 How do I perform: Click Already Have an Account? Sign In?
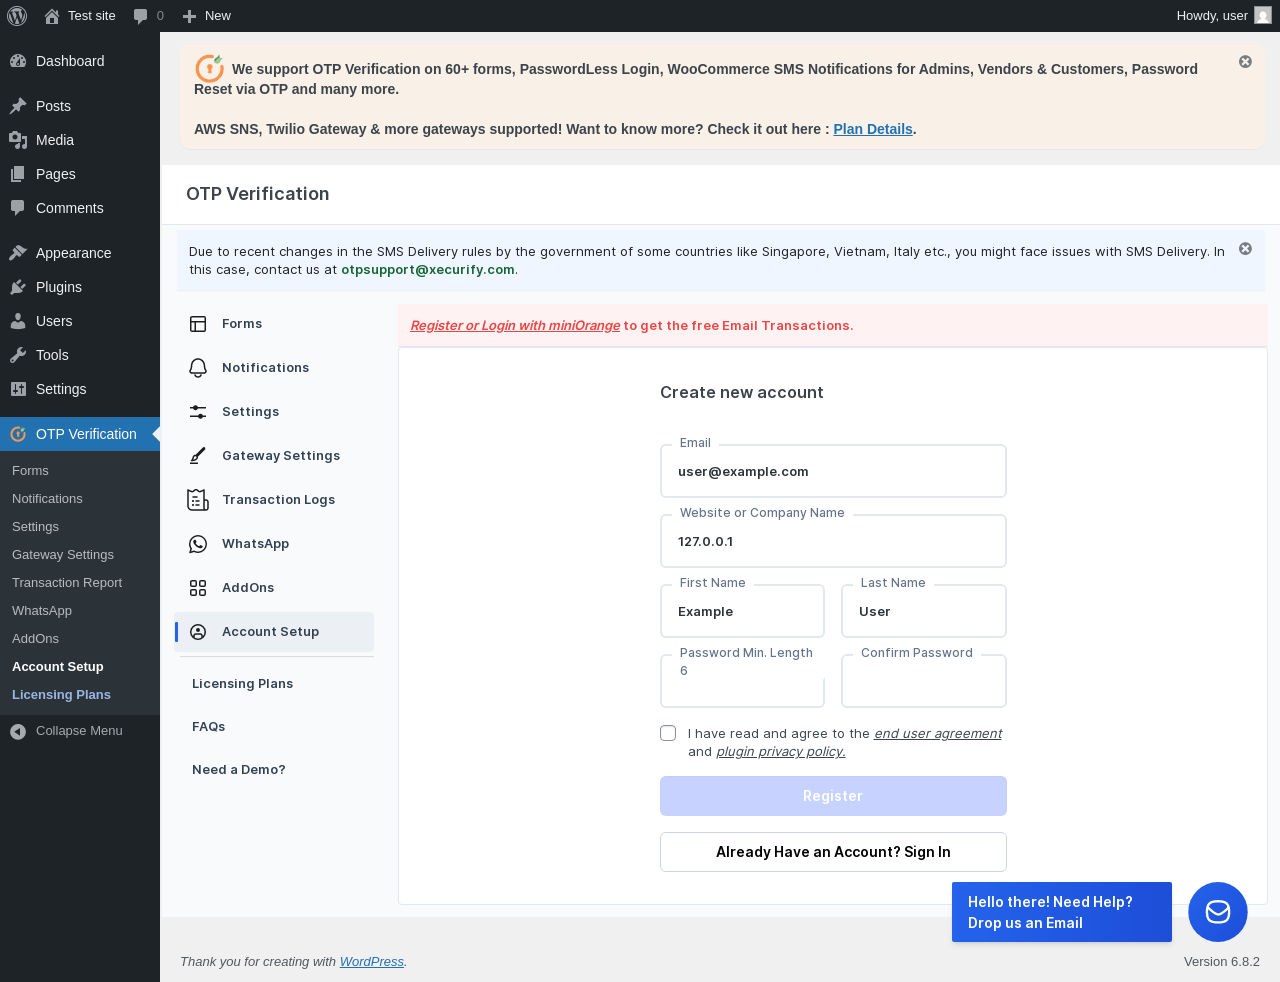(x=833, y=852)
